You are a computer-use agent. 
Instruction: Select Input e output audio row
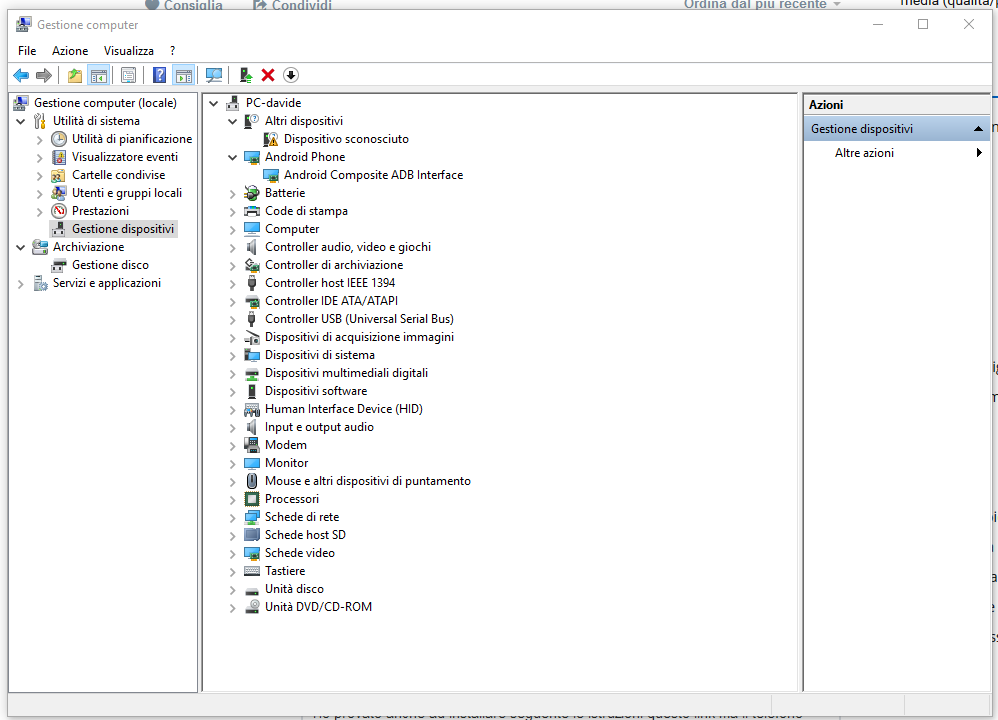(319, 427)
